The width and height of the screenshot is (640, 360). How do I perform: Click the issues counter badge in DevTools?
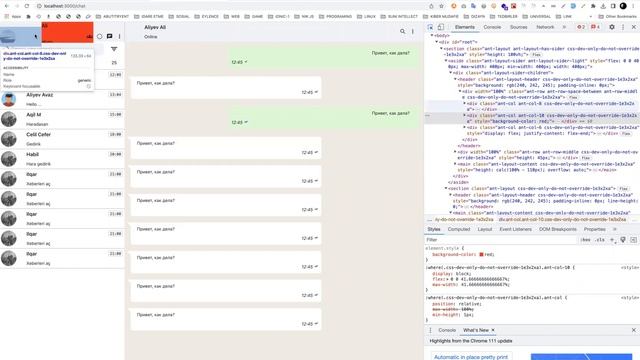596,27
